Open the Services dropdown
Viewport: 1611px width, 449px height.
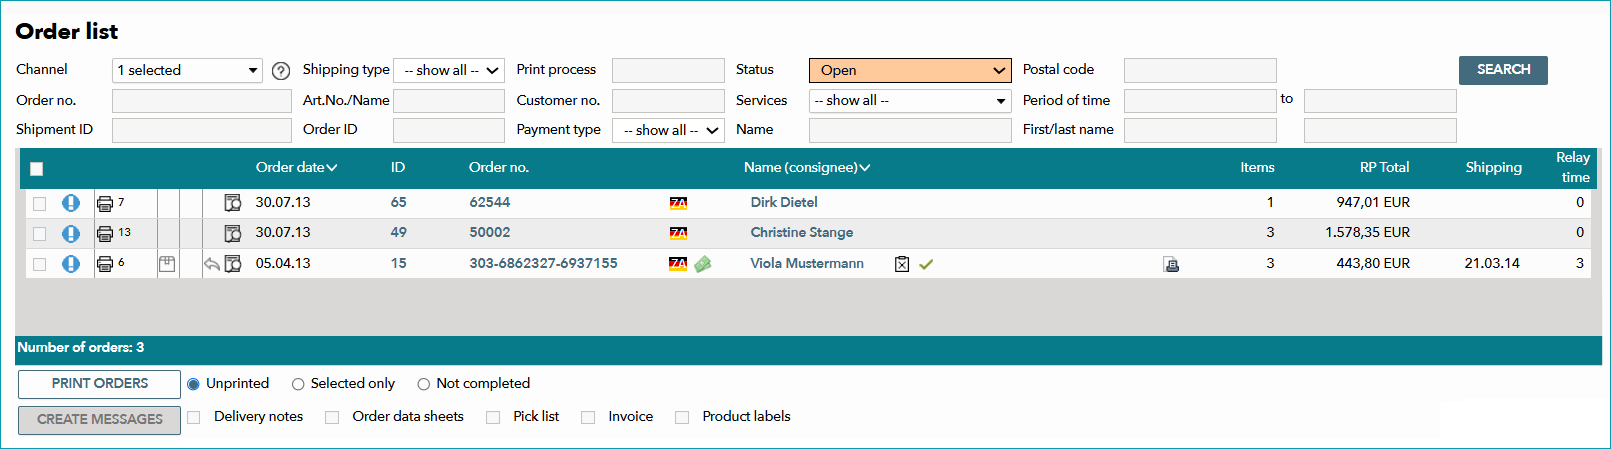(910, 101)
